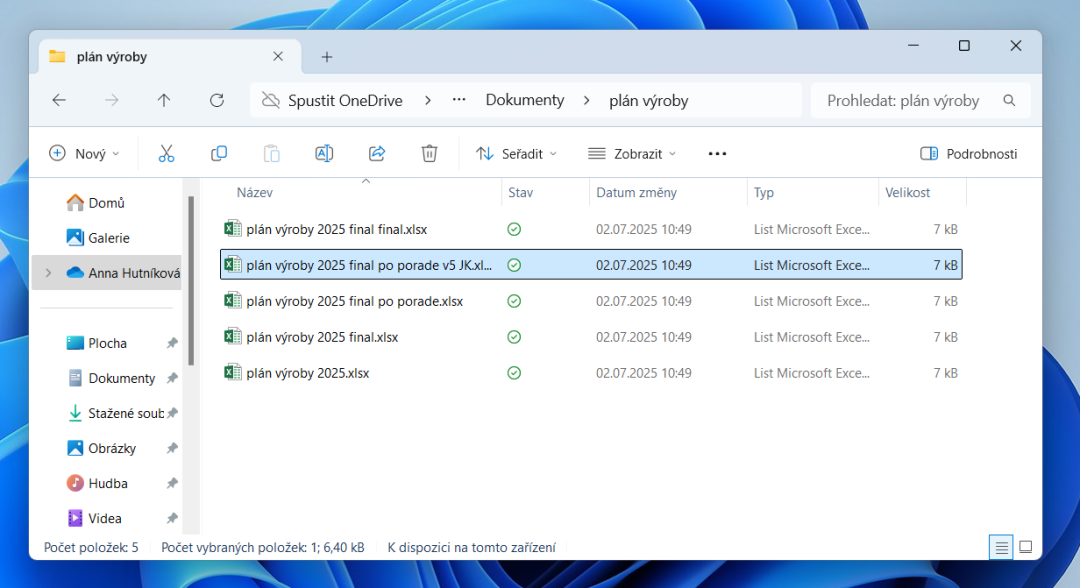Click the Prohledat: plán výroby search box
1080x588 pixels.
click(910, 100)
